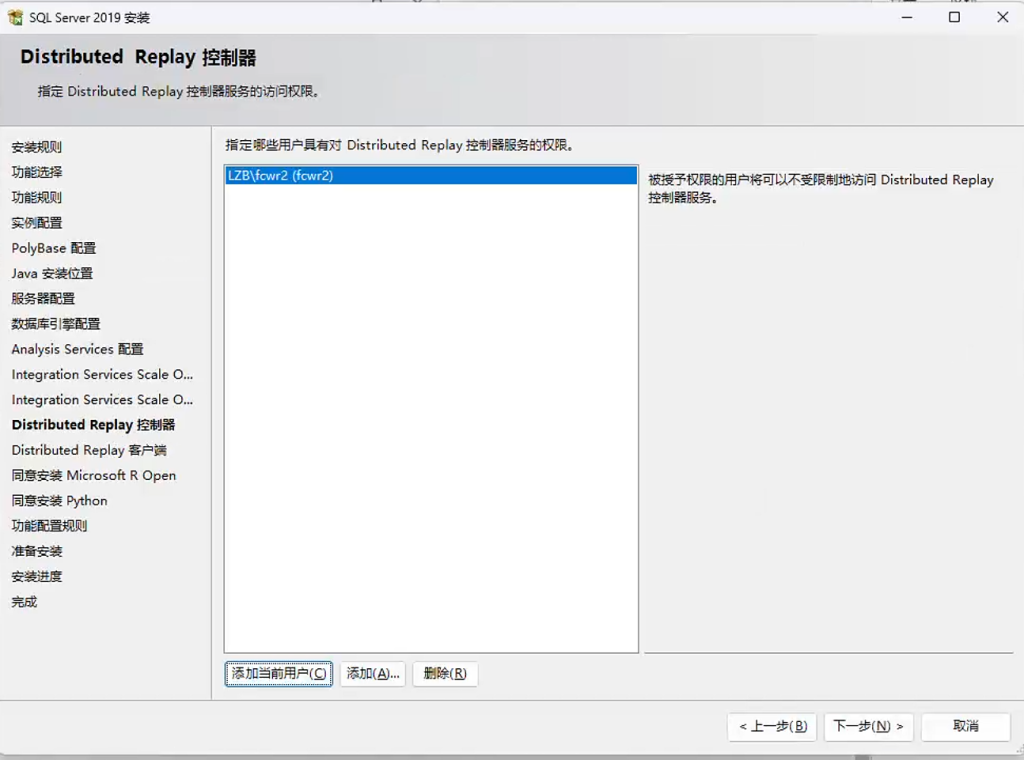This screenshot has width=1024, height=760.
Task: Close the SQL Server 2019 setup window
Action: tap(1002, 17)
